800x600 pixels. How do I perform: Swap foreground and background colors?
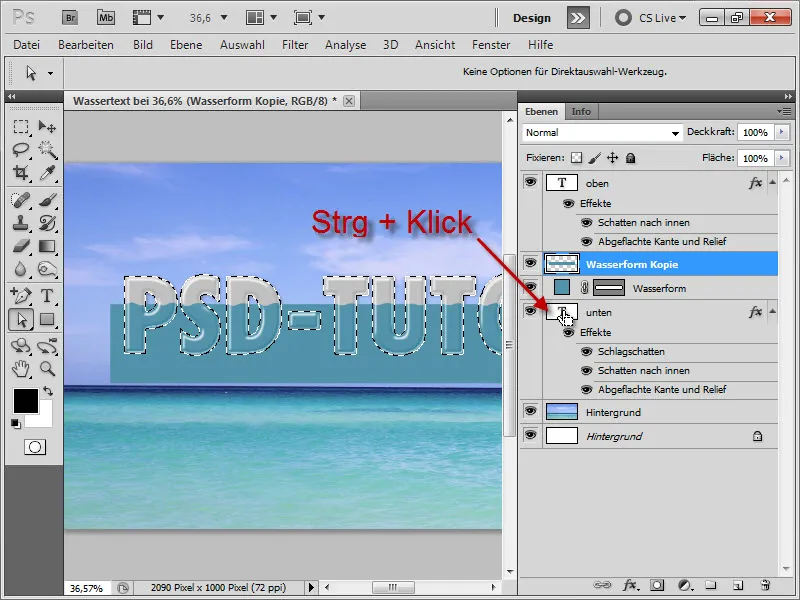48,391
